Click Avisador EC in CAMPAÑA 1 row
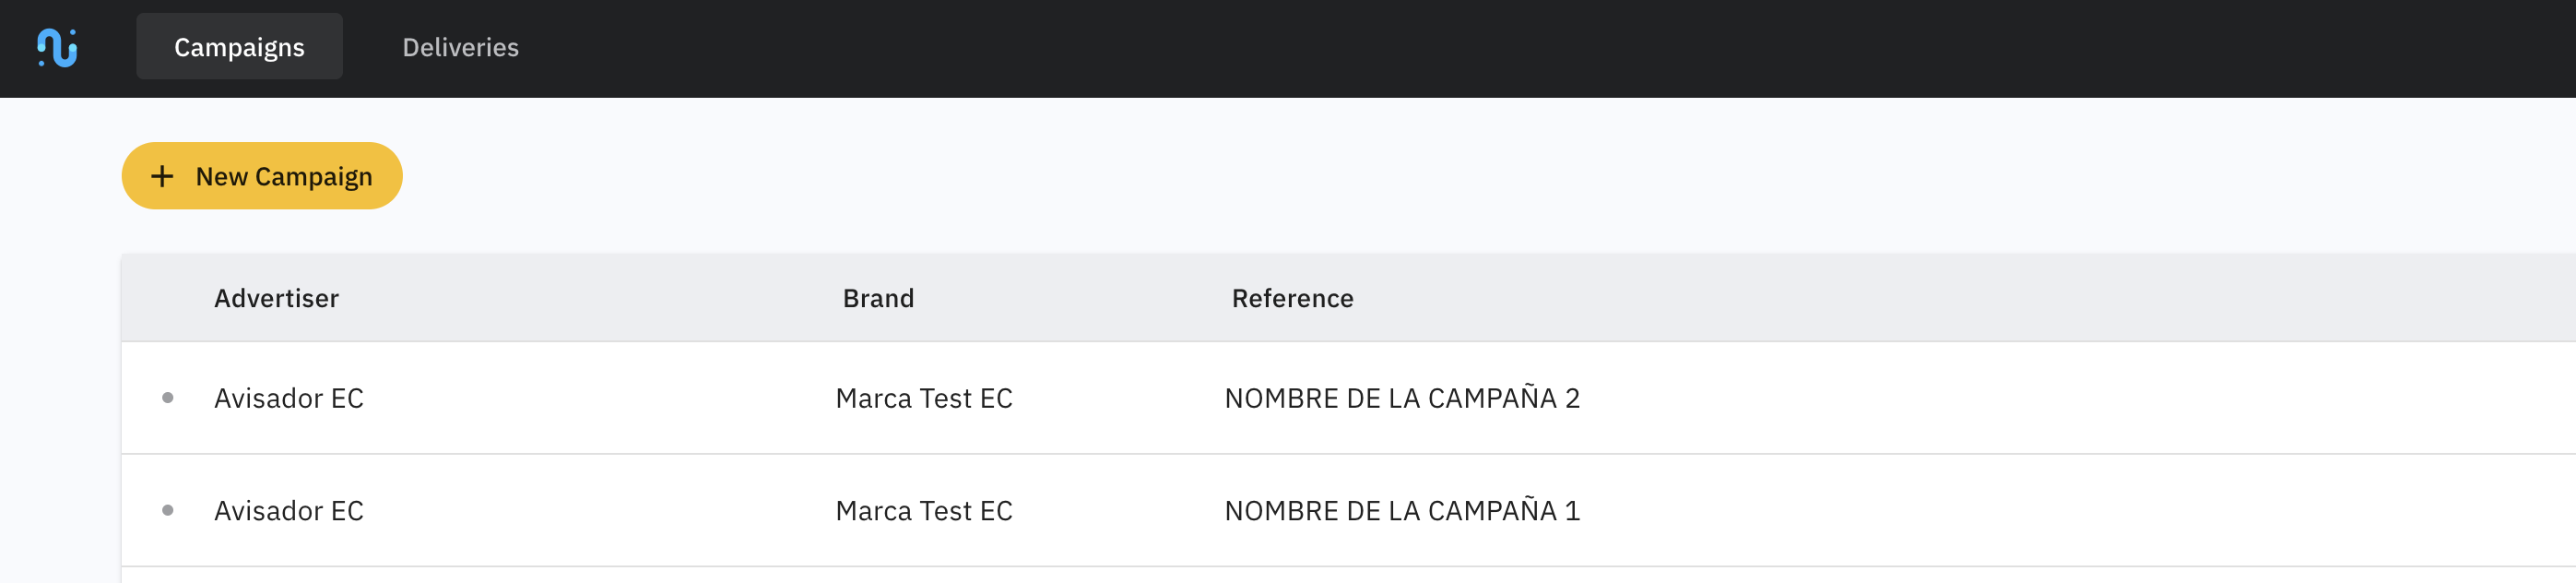The image size is (2576, 583). pos(288,511)
